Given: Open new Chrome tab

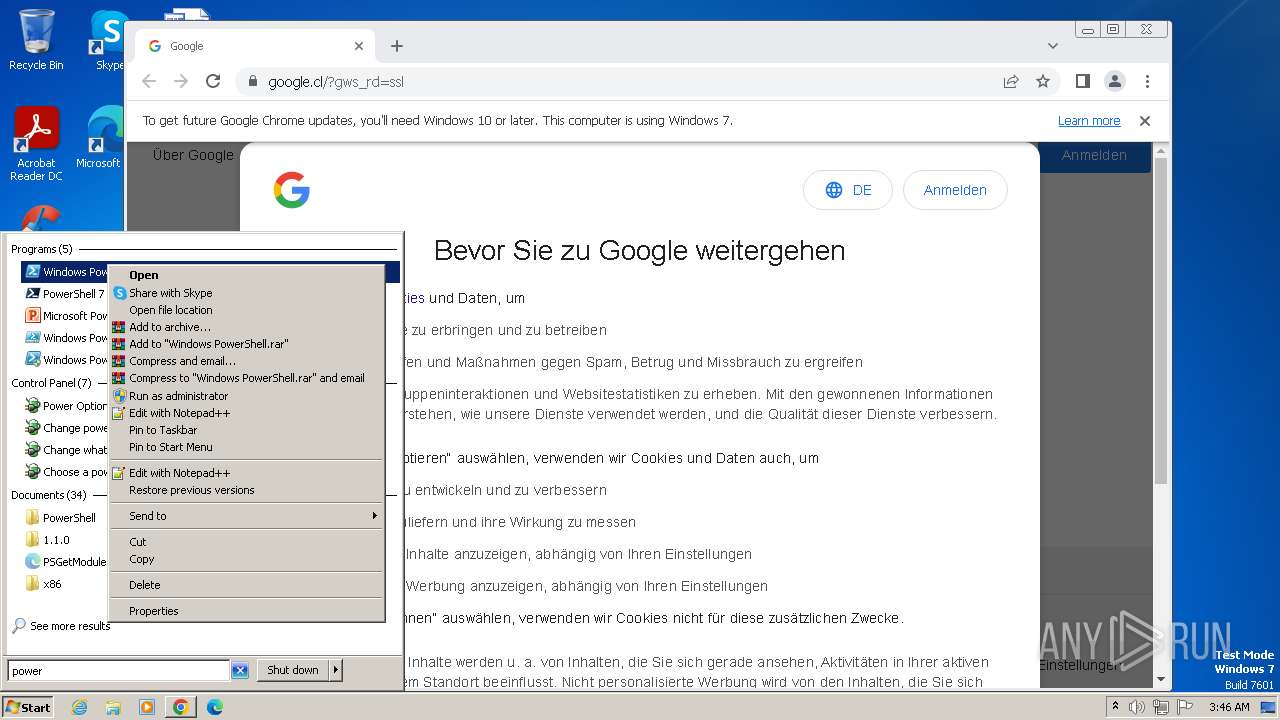Looking at the screenshot, I should 397,46.
